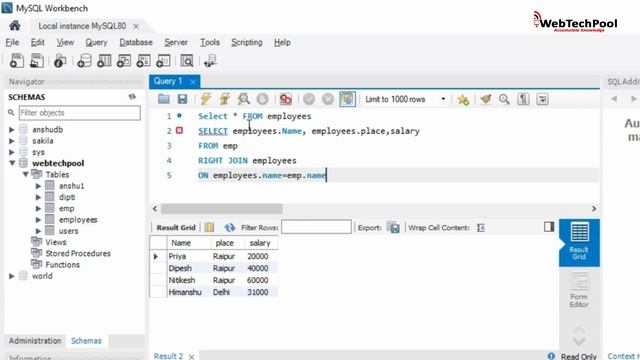Expand the sakila schema

tap(11, 141)
